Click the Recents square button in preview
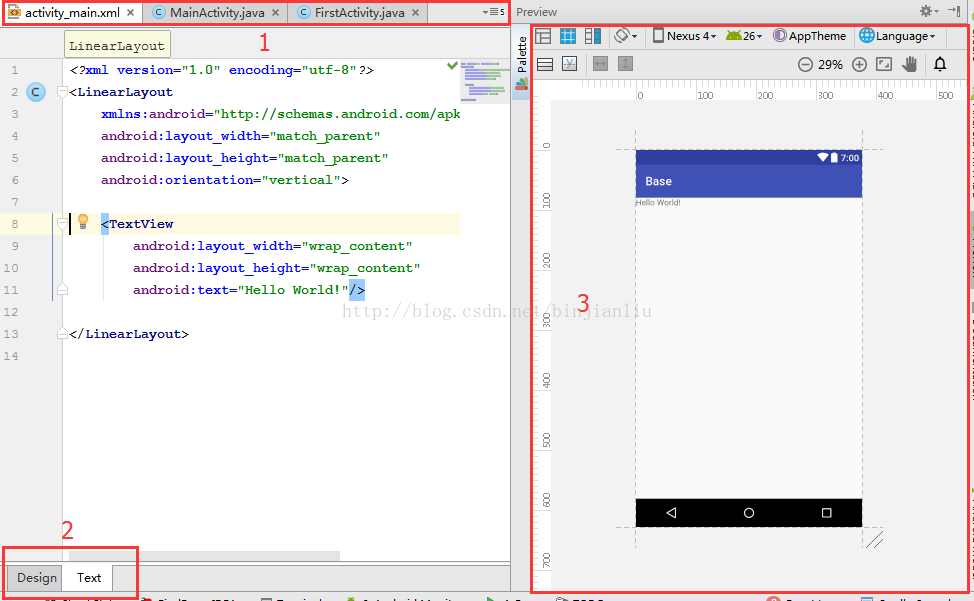Screen dimensions: 974x601 [826, 513]
